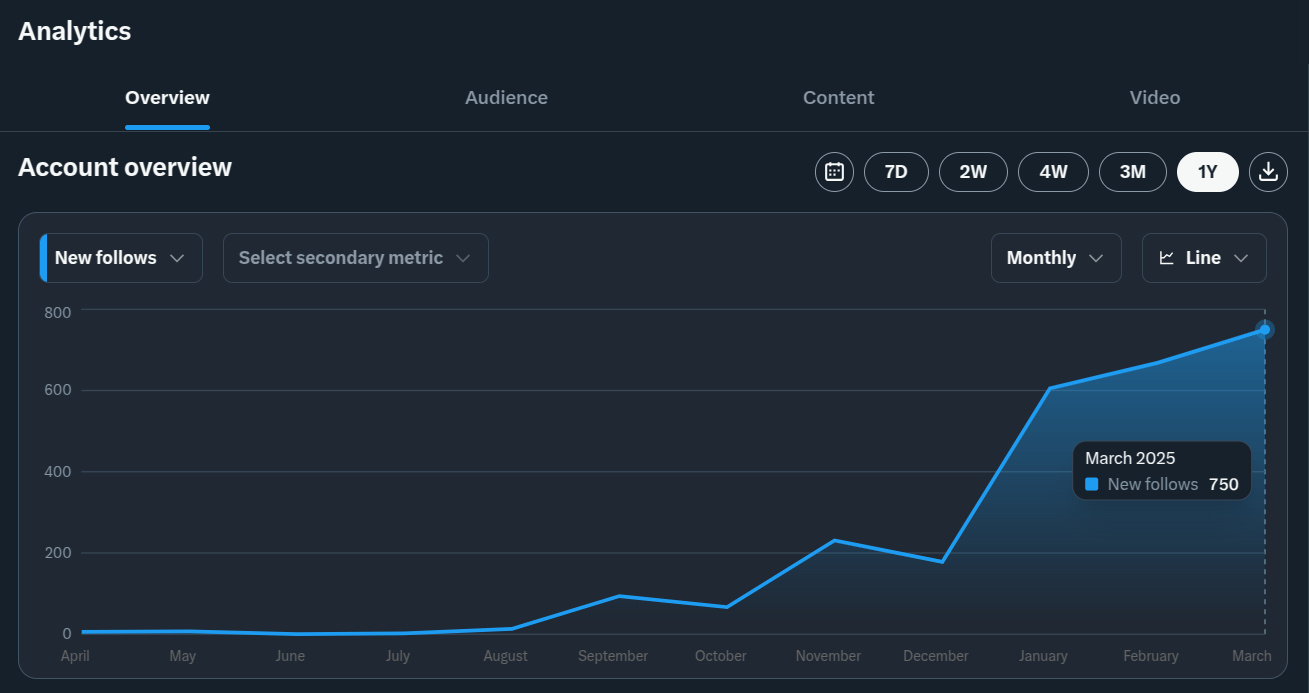Screen dimensions: 1309x693
Task: Switch to the Audience tab
Action: tap(506, 98)
